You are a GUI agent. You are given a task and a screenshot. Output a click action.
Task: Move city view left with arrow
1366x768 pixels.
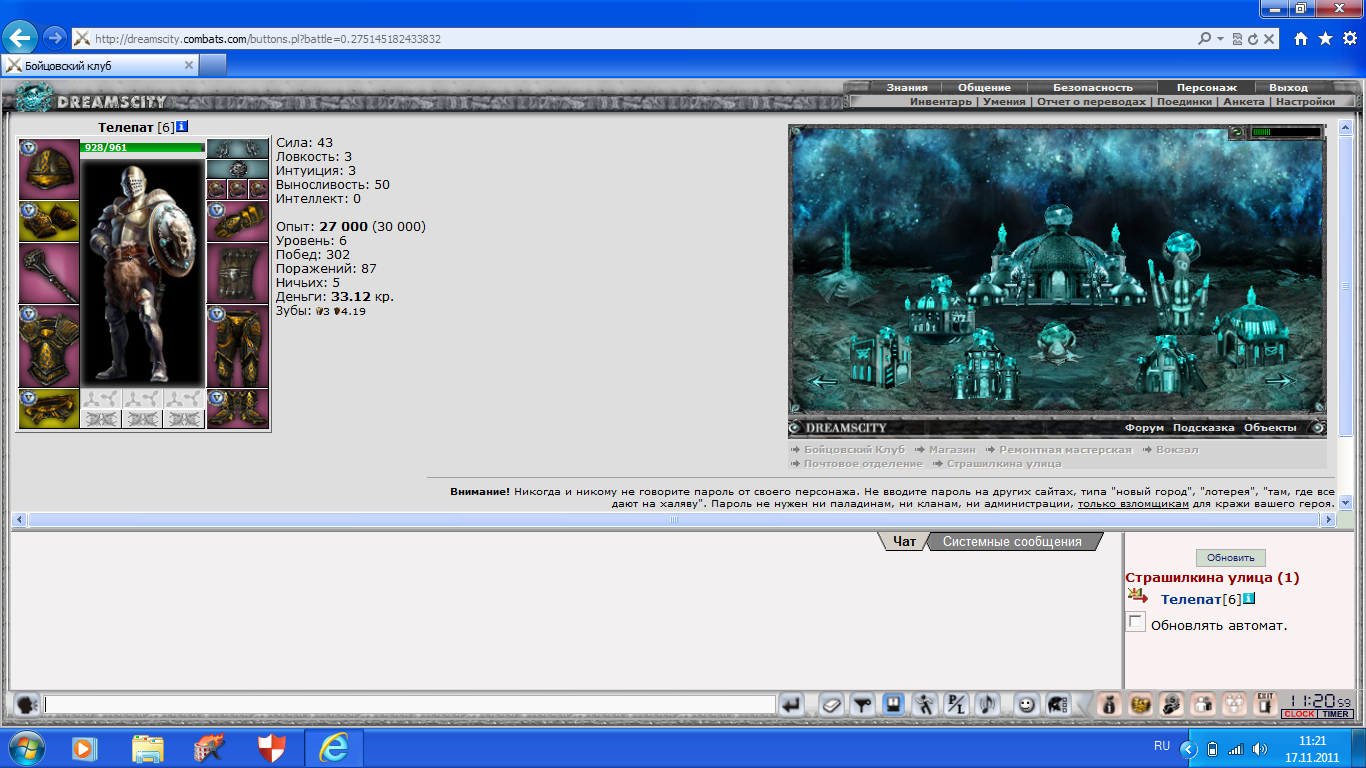click(823, 381)
